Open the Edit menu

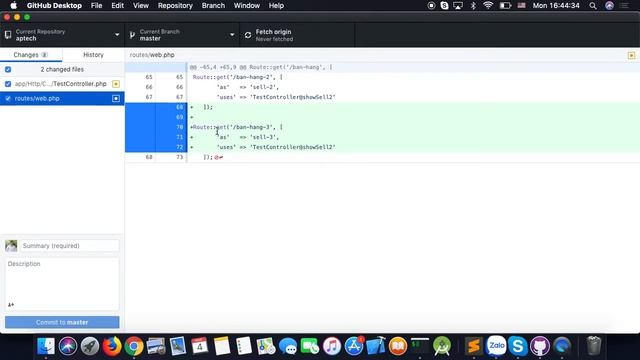click(118, 6)
